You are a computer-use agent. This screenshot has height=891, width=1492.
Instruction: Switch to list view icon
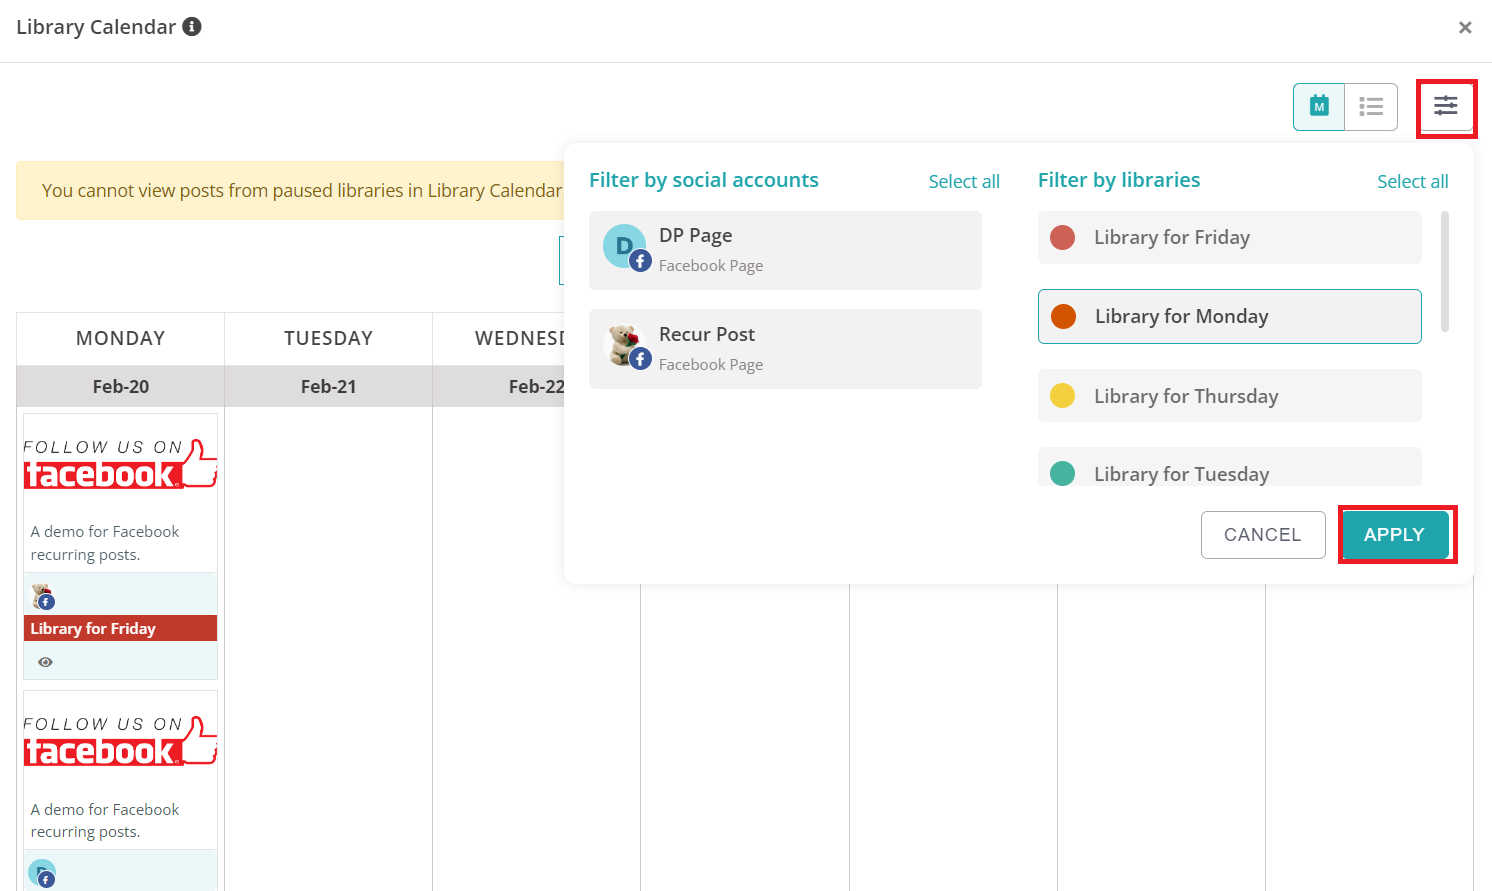1371,106
